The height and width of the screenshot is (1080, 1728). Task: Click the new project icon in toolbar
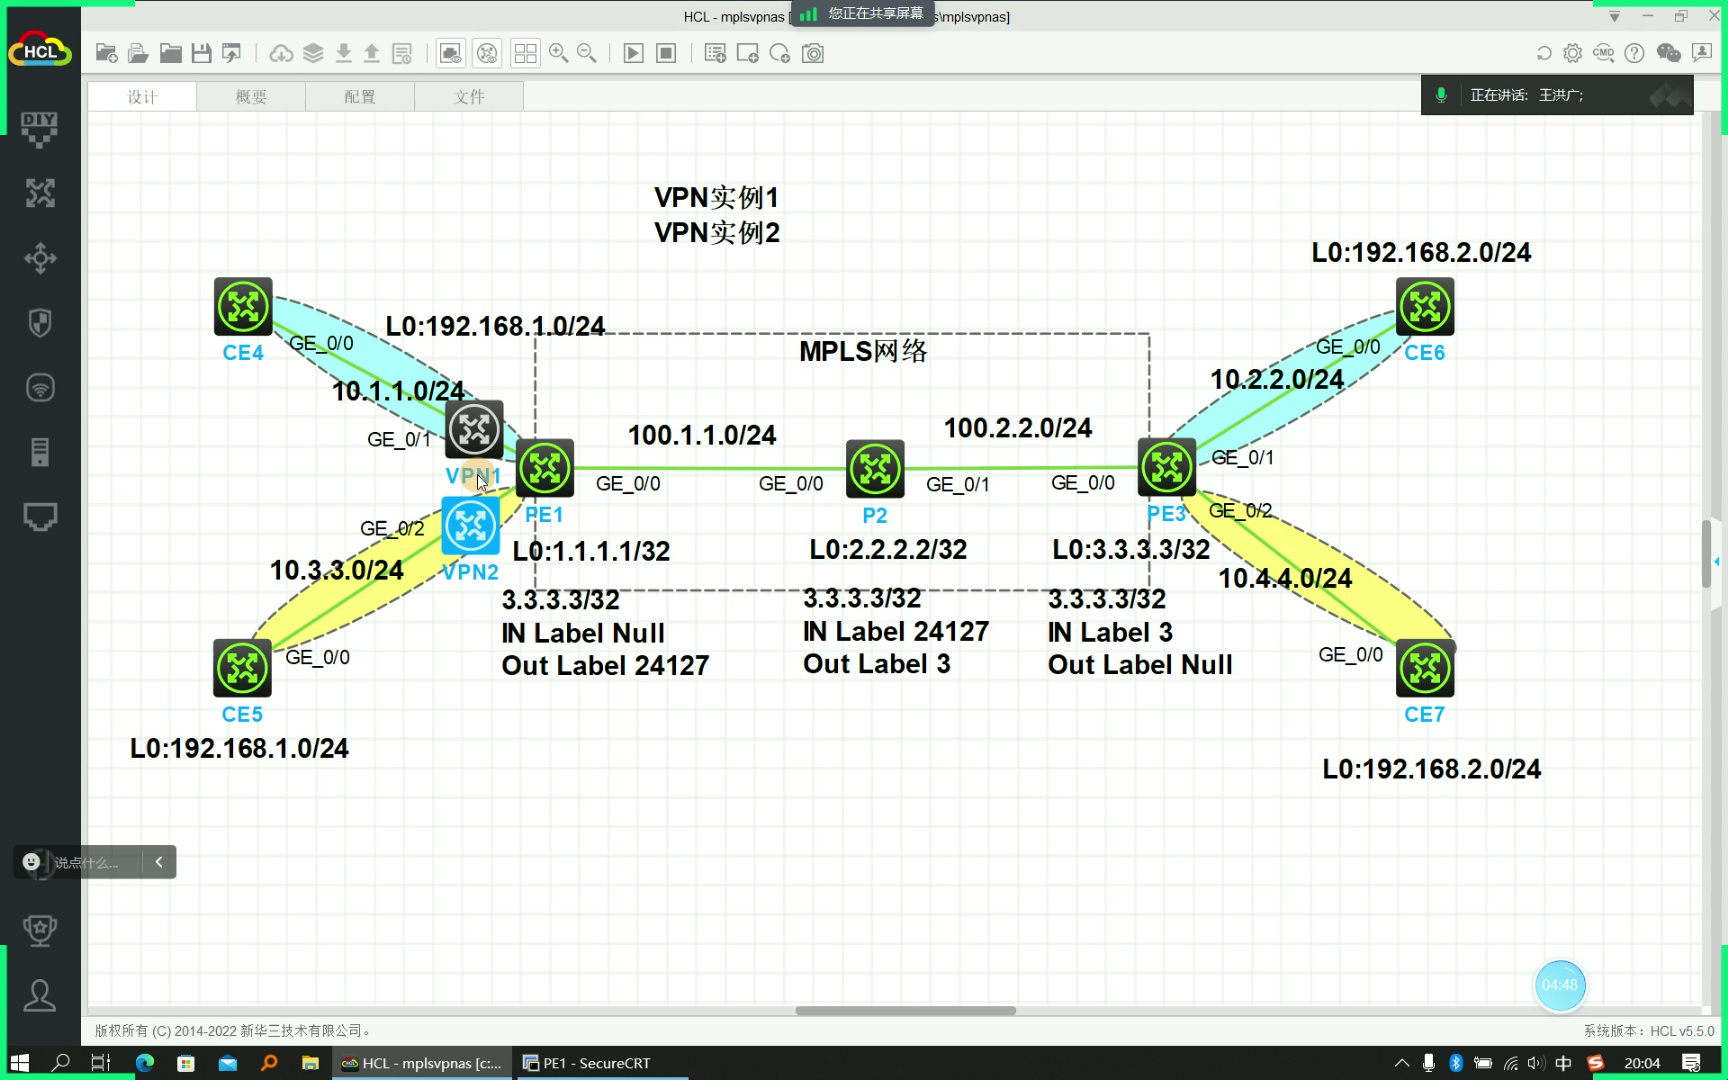106,53
